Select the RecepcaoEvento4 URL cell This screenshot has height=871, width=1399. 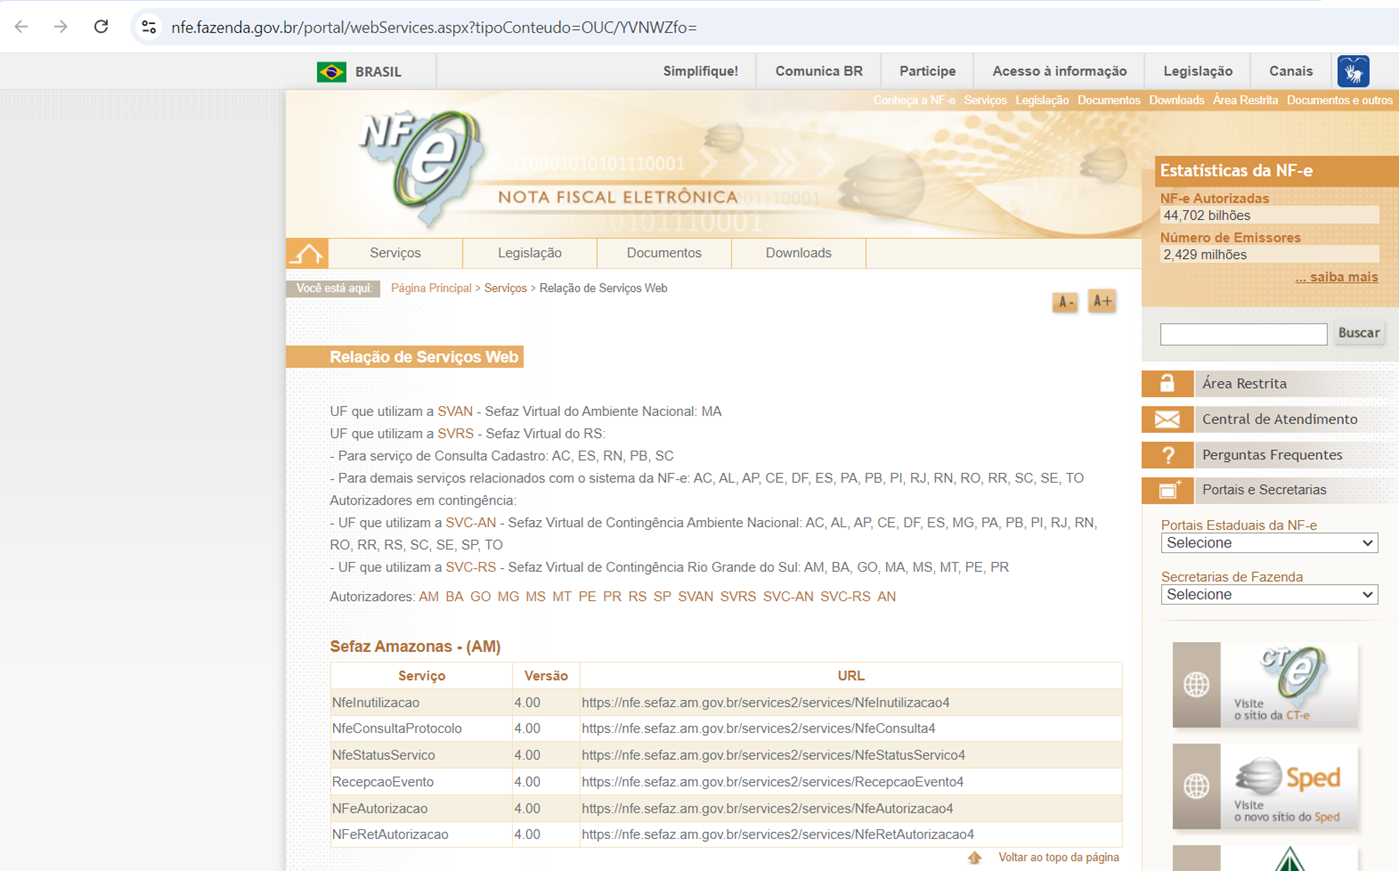point(850,782)
